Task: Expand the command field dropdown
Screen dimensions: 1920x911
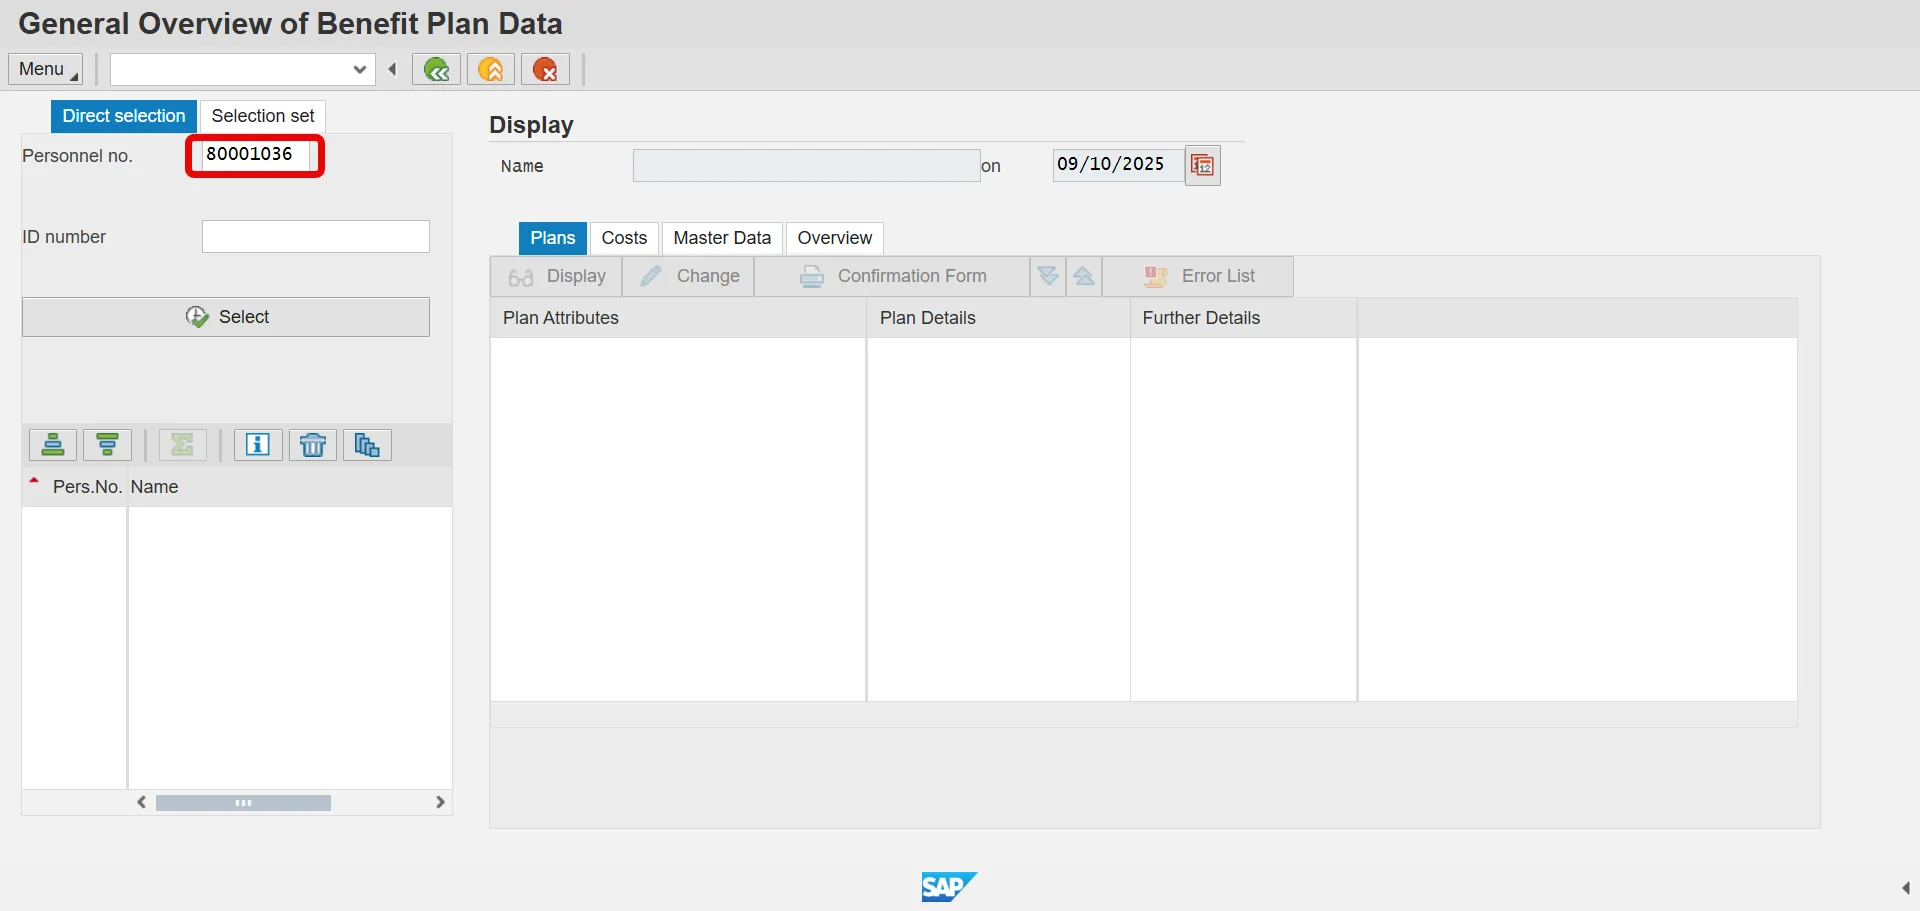Action: click(x=360, y=69)
